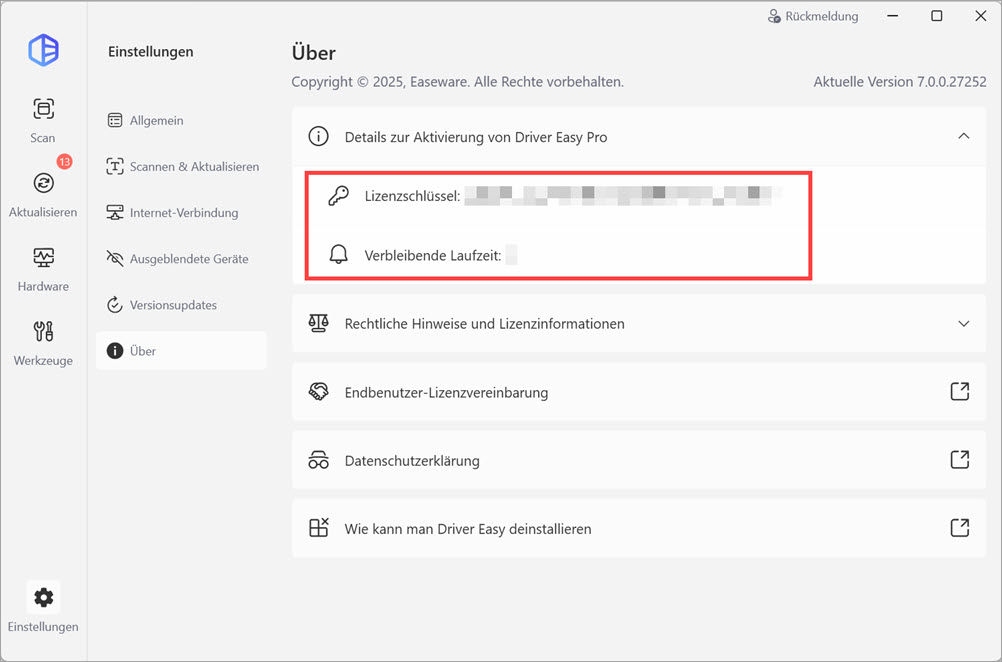The width and height of the screenshot is (1002, 662).
Task: Click the Easeware copyright notice text
Action: (x=458, y=82)
